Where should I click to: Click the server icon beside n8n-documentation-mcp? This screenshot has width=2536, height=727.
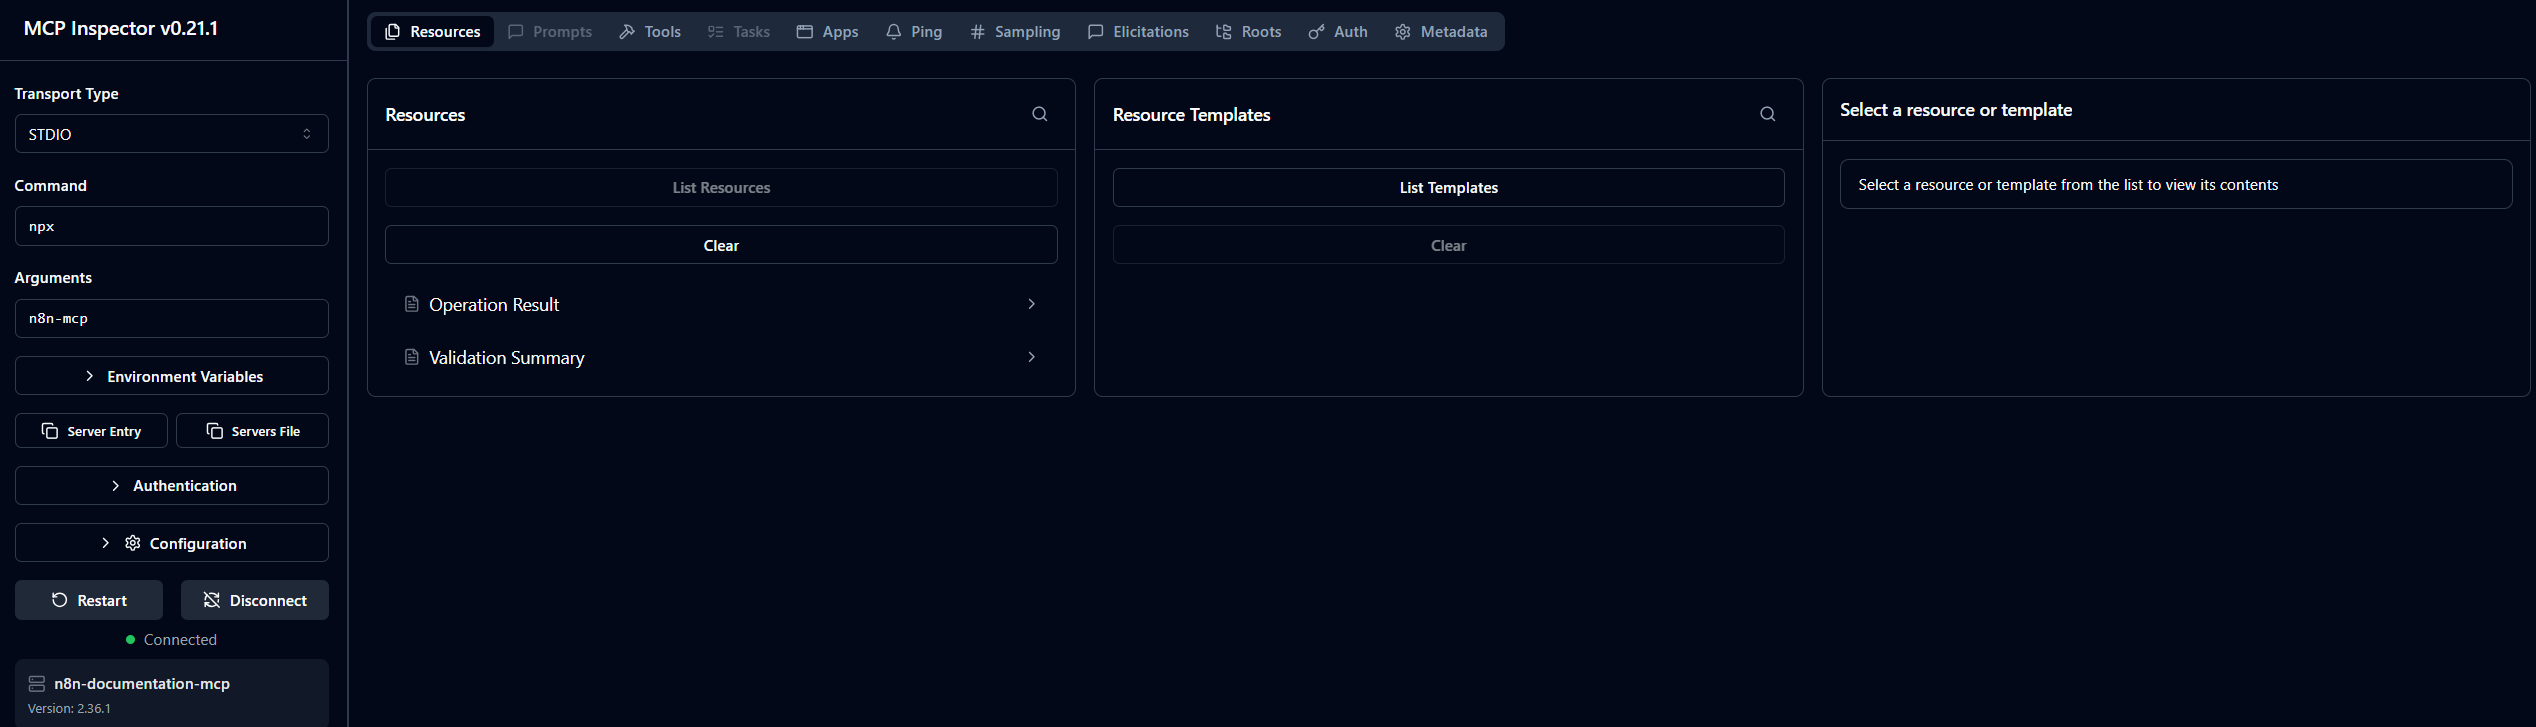37,684
